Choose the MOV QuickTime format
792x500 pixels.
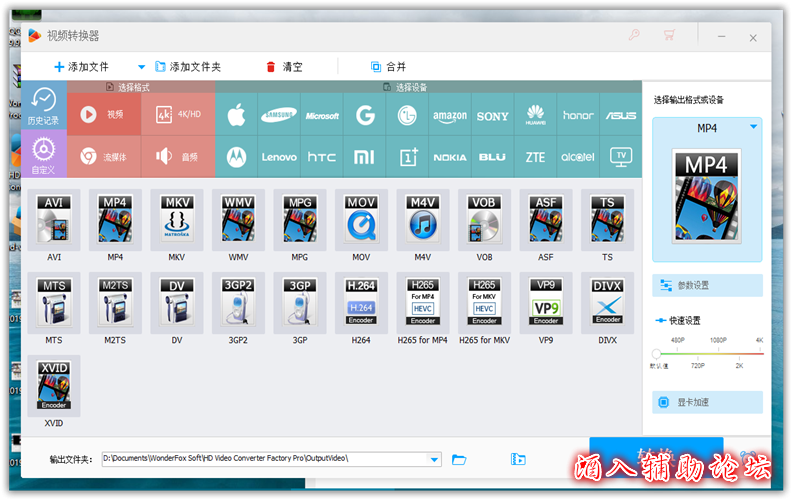(361, 220)
